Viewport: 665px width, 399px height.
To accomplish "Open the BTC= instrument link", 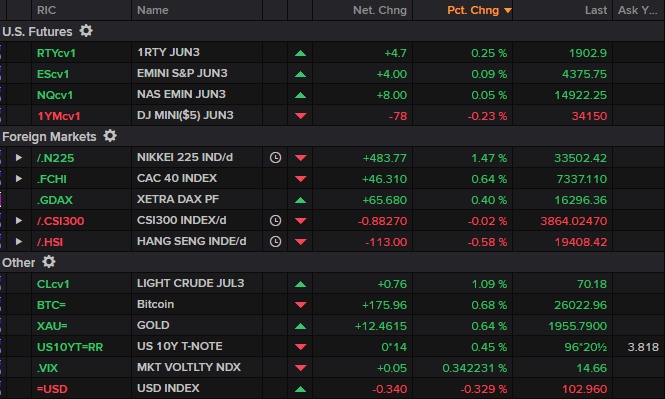I will 51,305.
